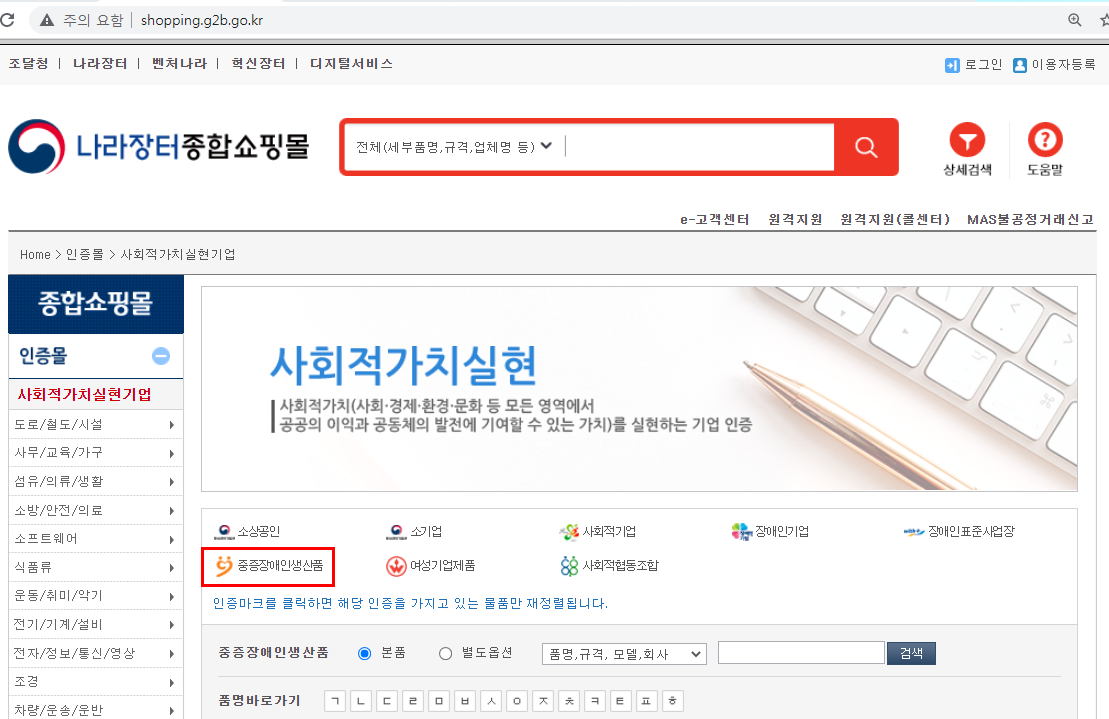Image resolution: width=1109 pixels, height=719 pixels.
Task: Click the security warning triangle icon
Action: click(47, 20)
